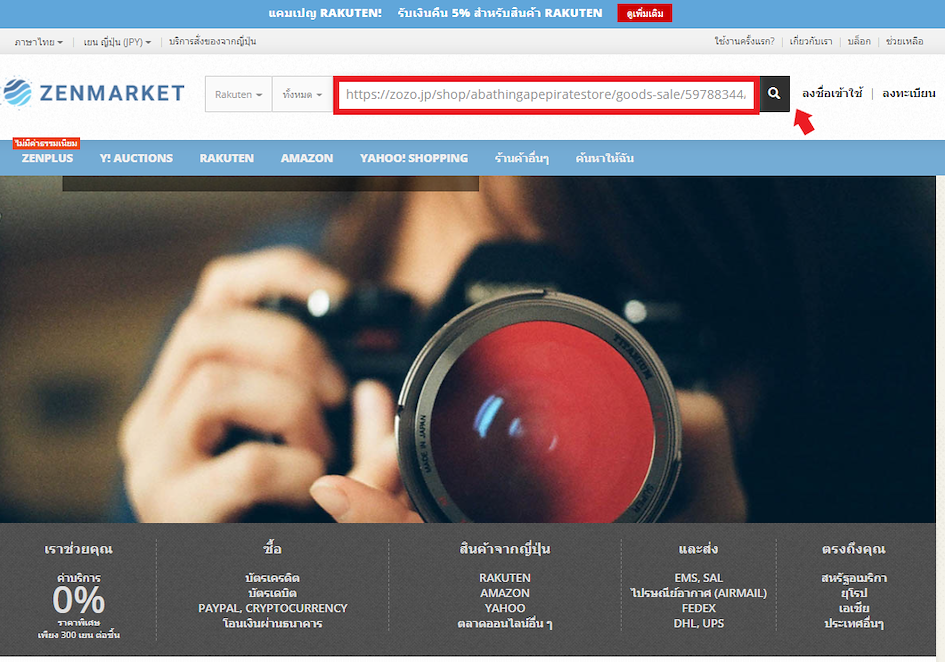This screenshot has width=945, height=662.
Task: Focus the zozo.jp URL search field
Action: pos(546,95)
